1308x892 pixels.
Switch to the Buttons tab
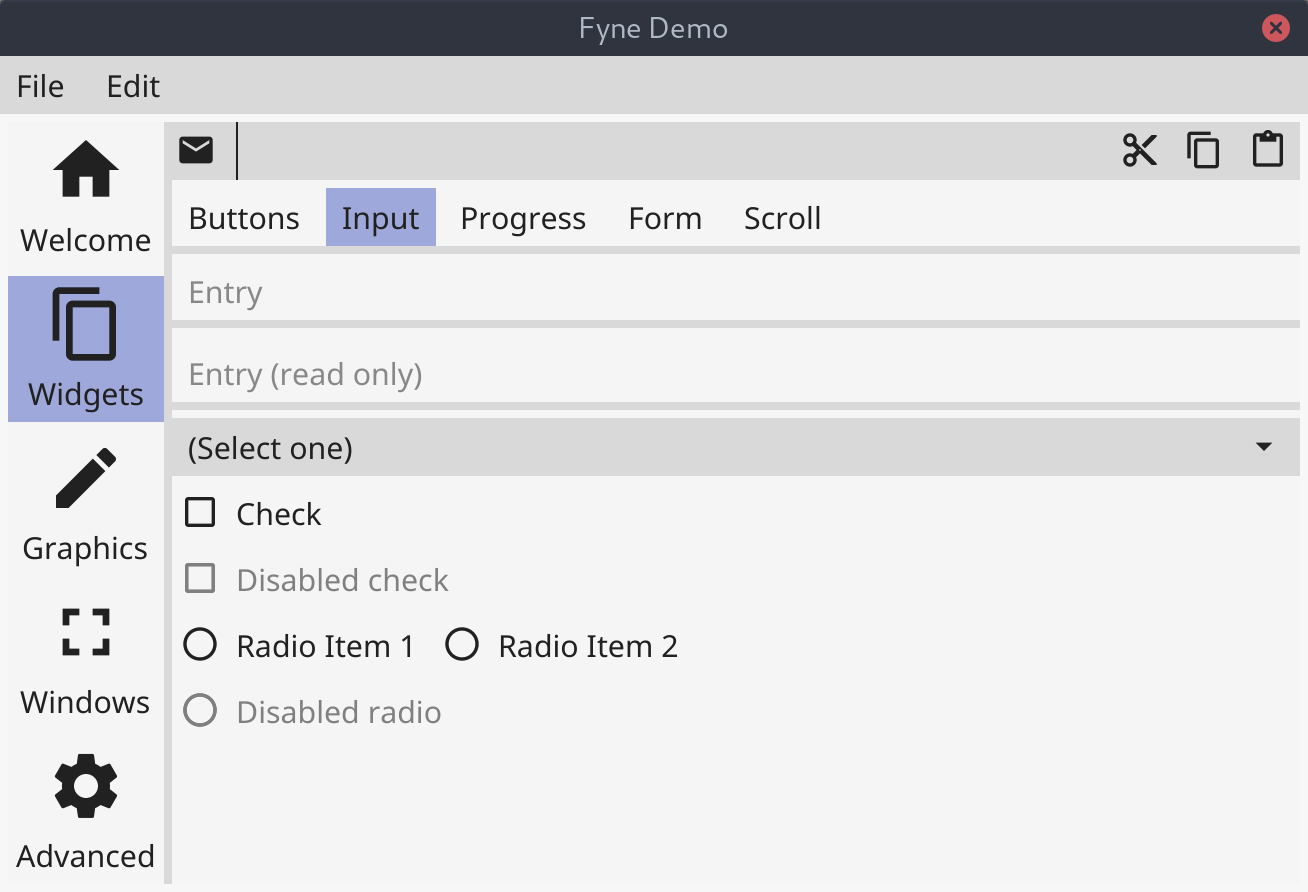tap(244, 218)
